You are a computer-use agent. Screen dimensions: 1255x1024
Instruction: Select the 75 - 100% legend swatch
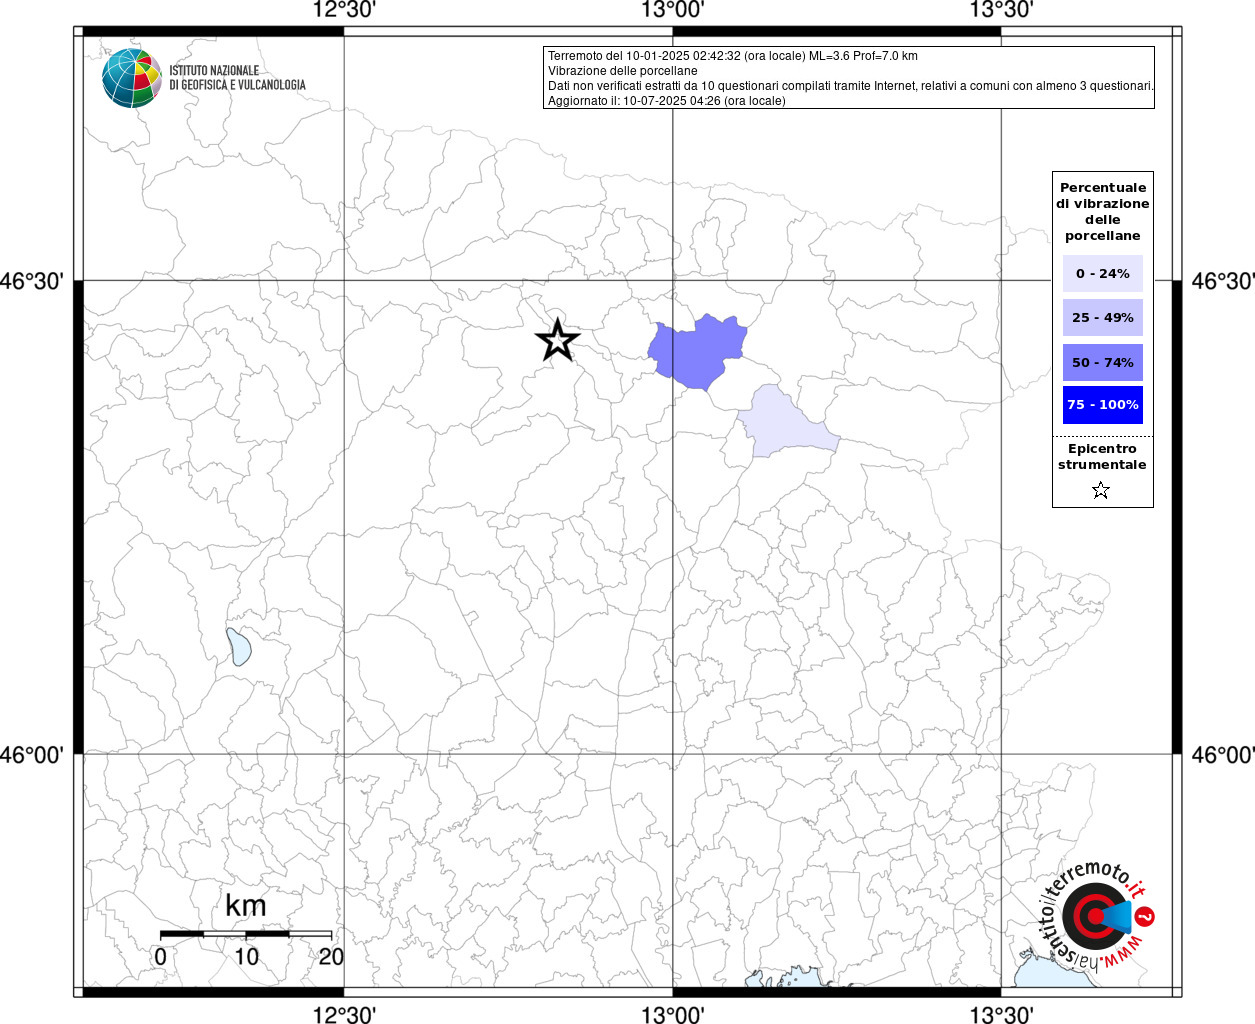pyautogui.click(x=1102, y=405)
